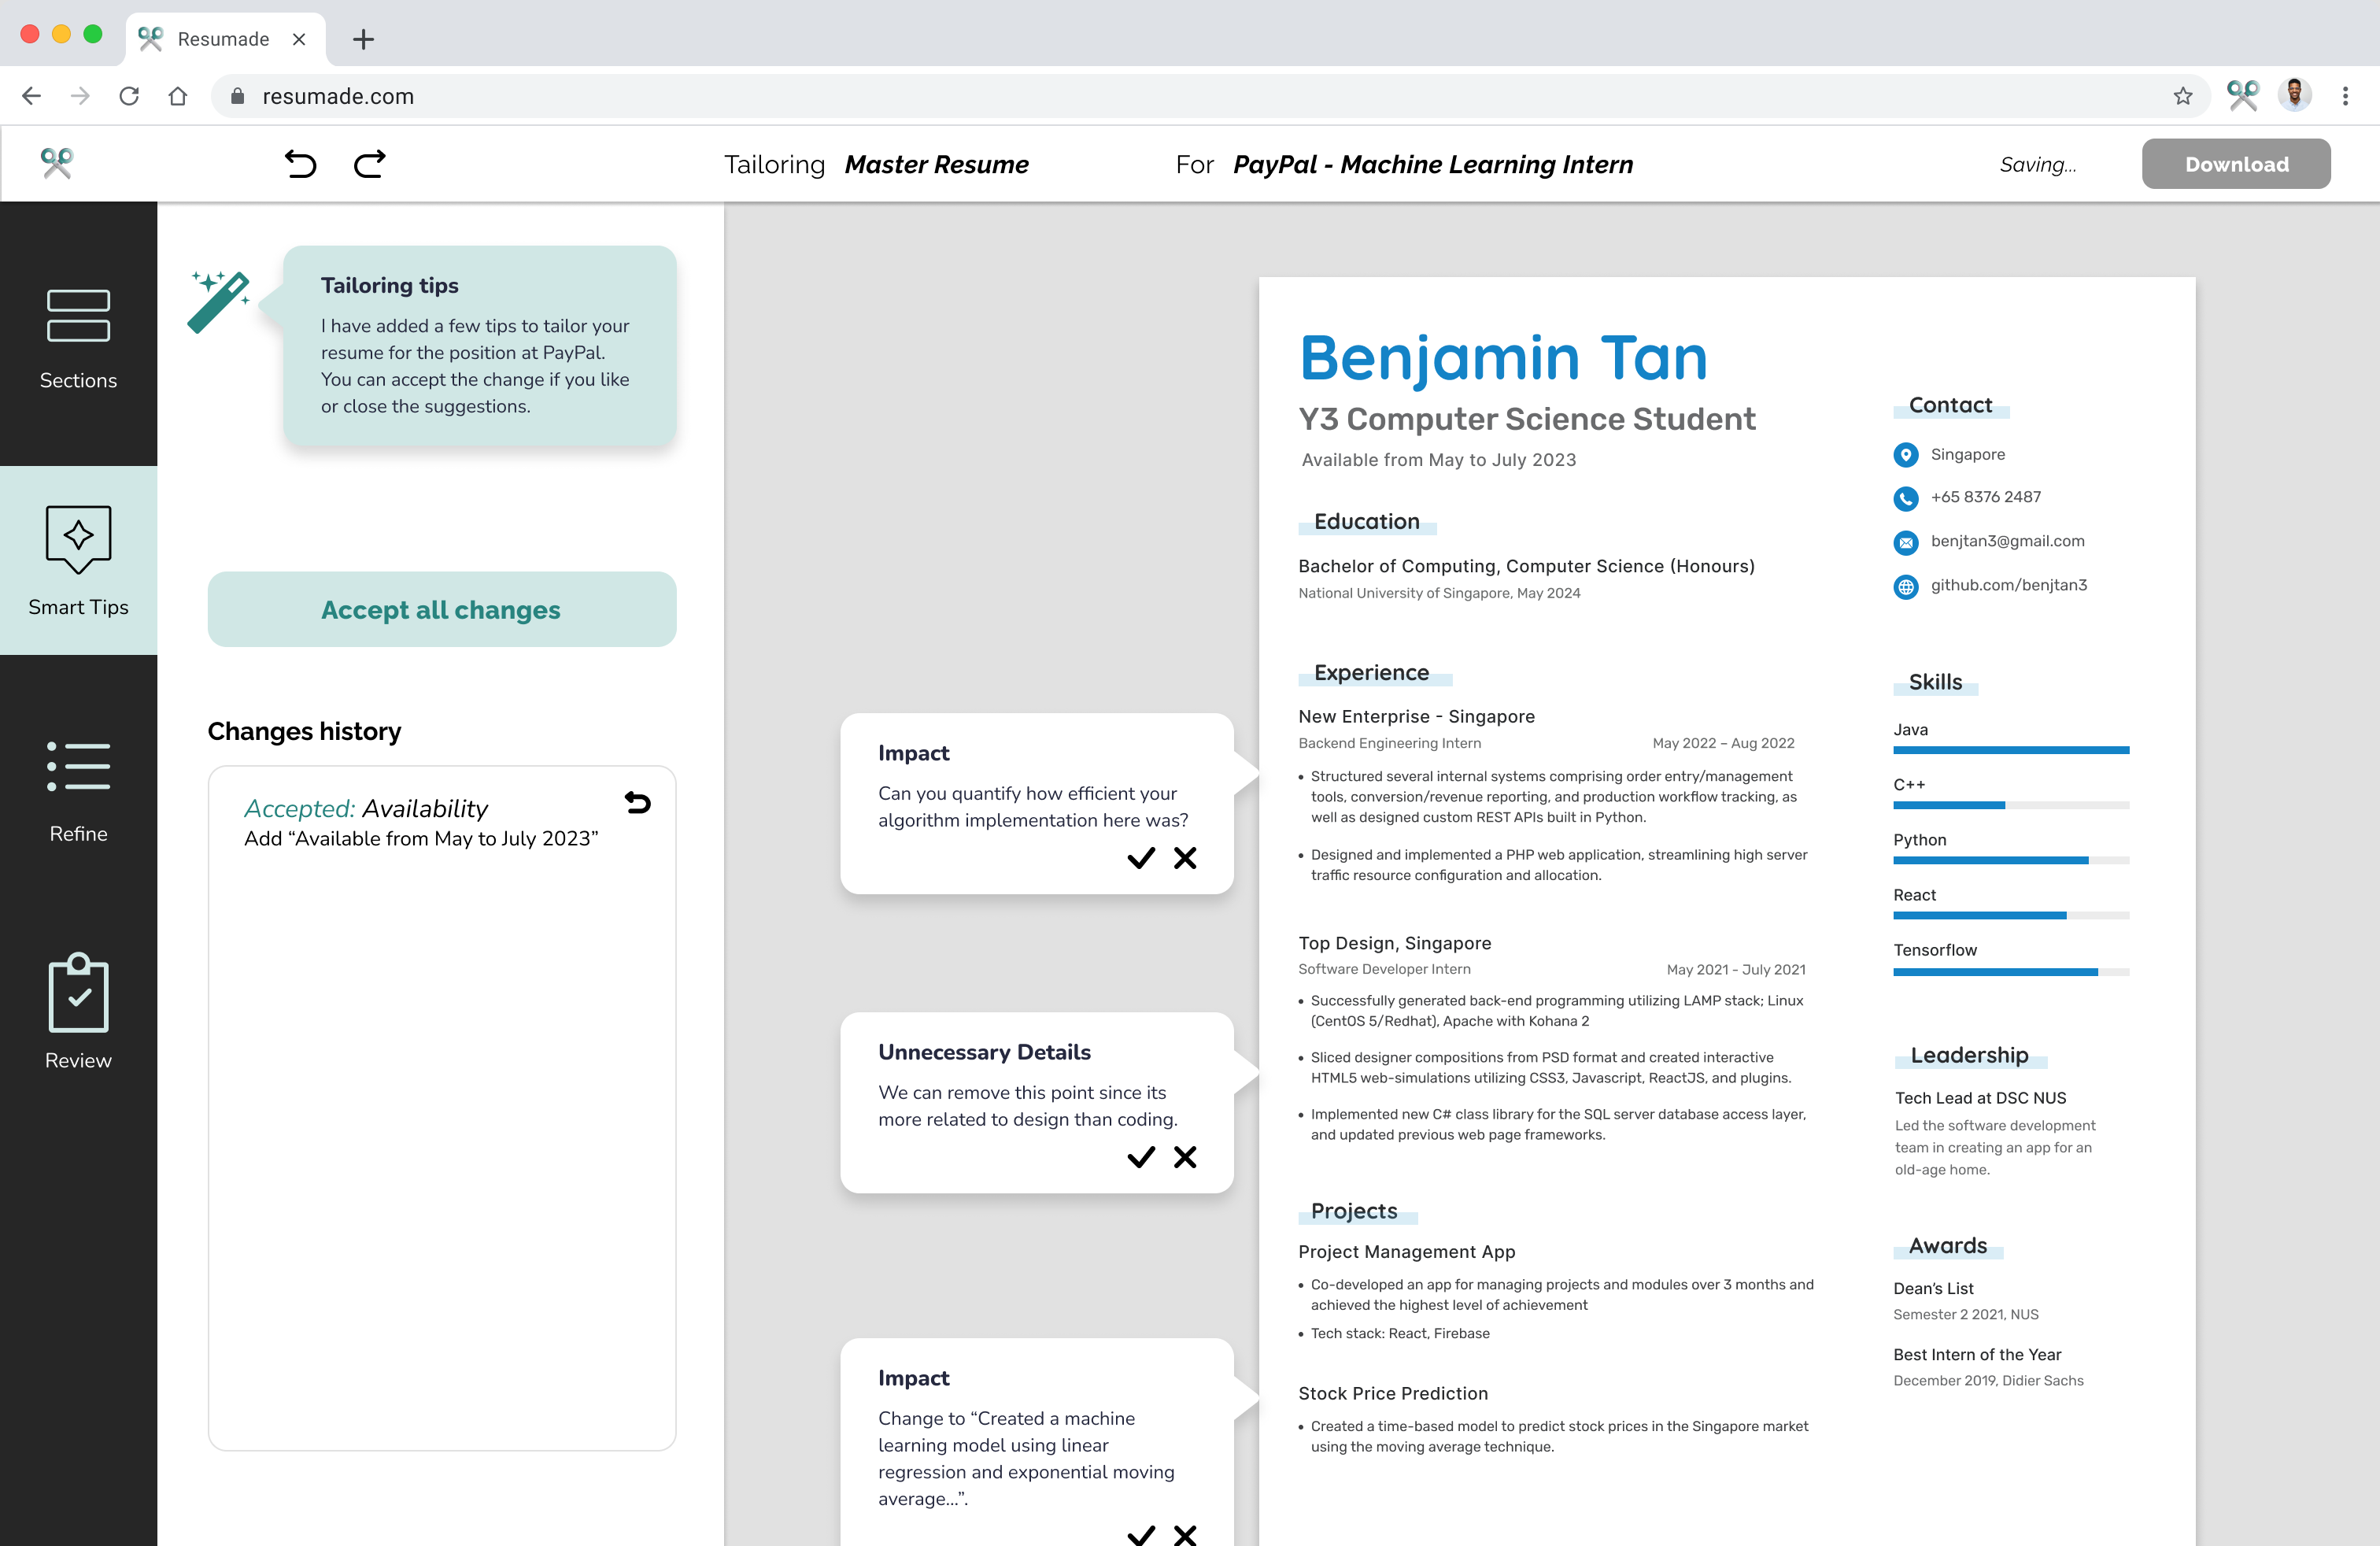Accept the first Impact suggestion checkmark

tap(1140, 858)
